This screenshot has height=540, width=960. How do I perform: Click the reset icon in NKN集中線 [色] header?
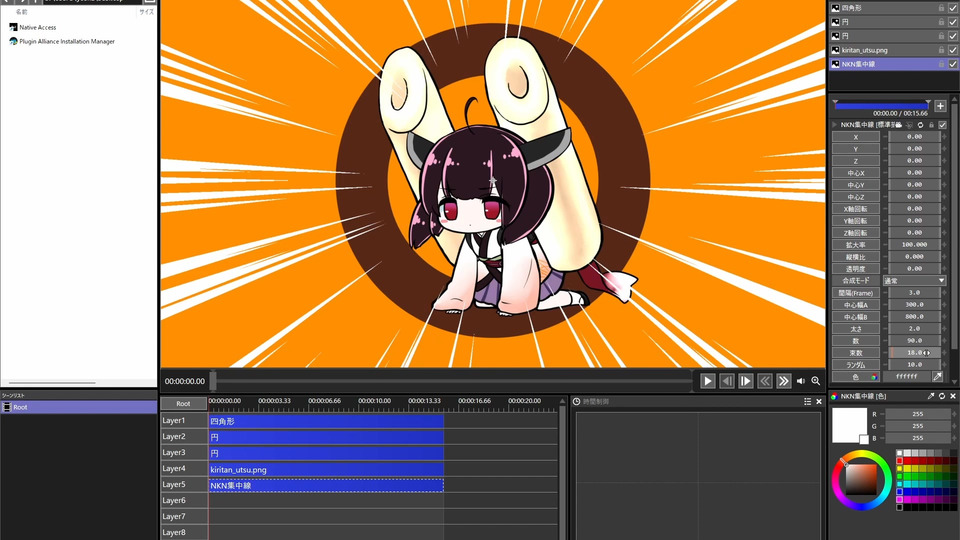coord(942,396)
